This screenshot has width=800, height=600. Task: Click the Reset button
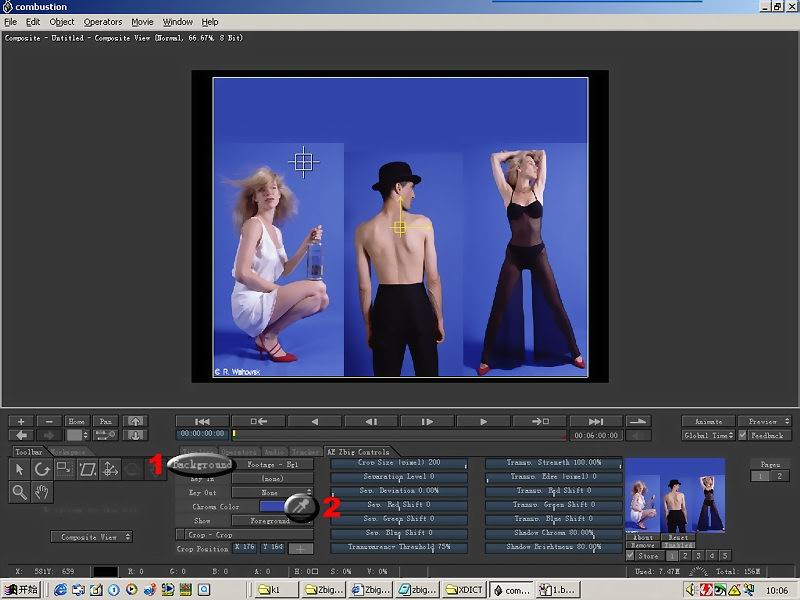click(x=678, y=537)
